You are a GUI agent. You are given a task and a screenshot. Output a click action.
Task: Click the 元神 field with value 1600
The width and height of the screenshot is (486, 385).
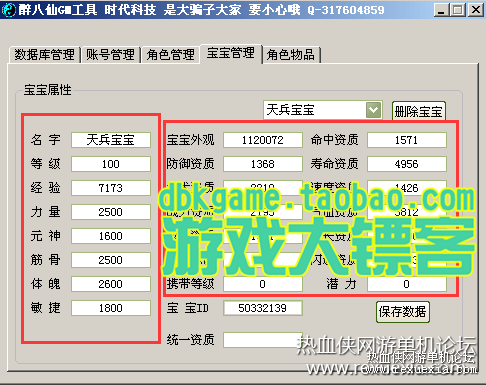[x=111, y=236]
